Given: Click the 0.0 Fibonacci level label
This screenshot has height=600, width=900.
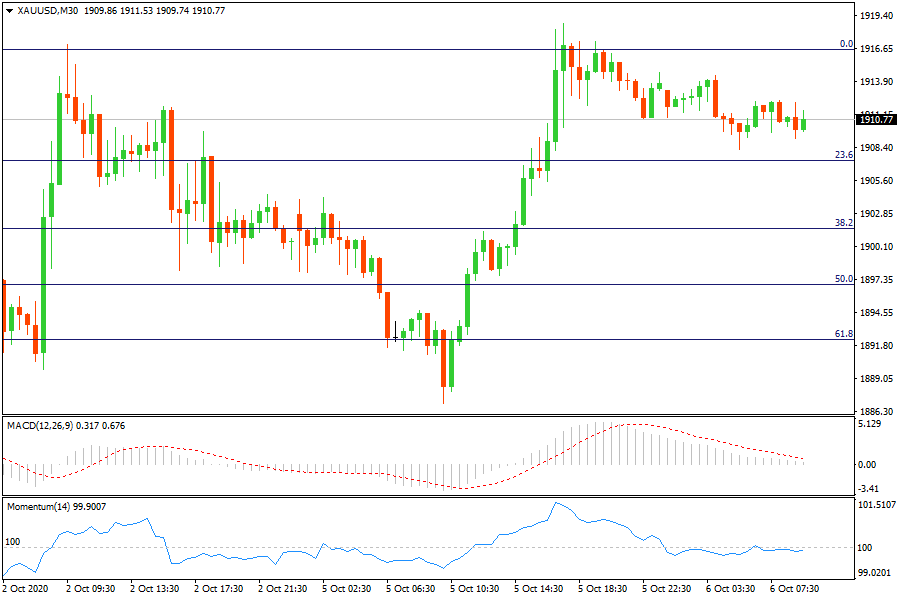Looking at the screenshot, I should [x=845, y=44].
